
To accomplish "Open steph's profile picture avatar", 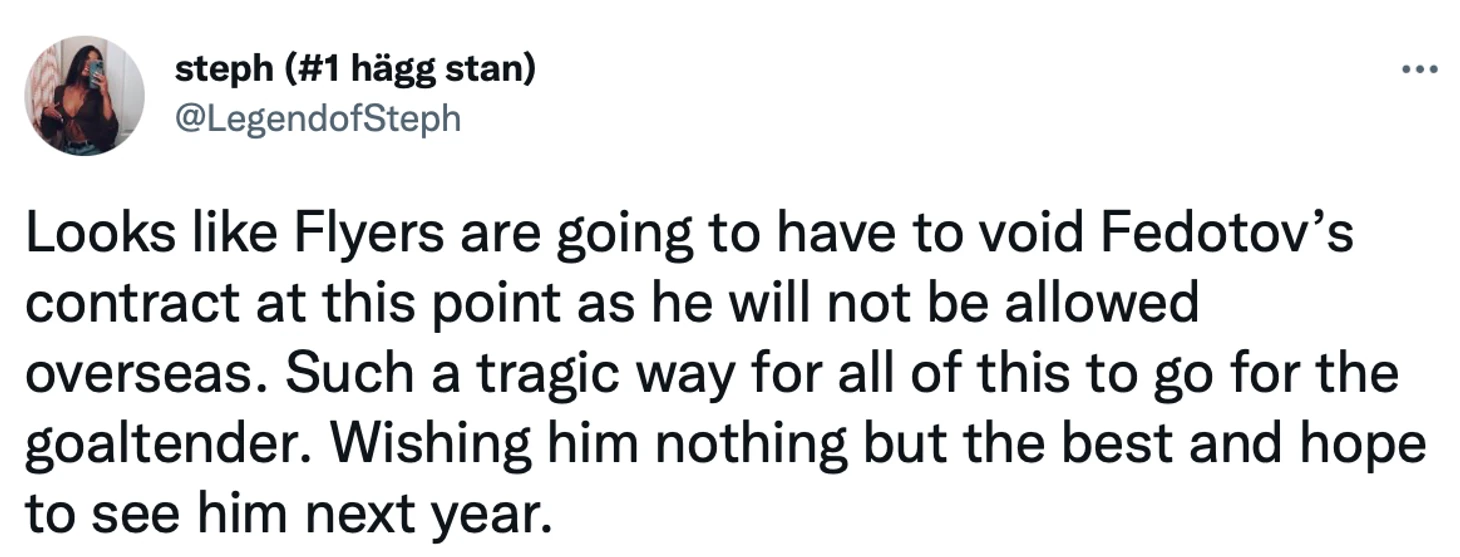I will (86, 96).
